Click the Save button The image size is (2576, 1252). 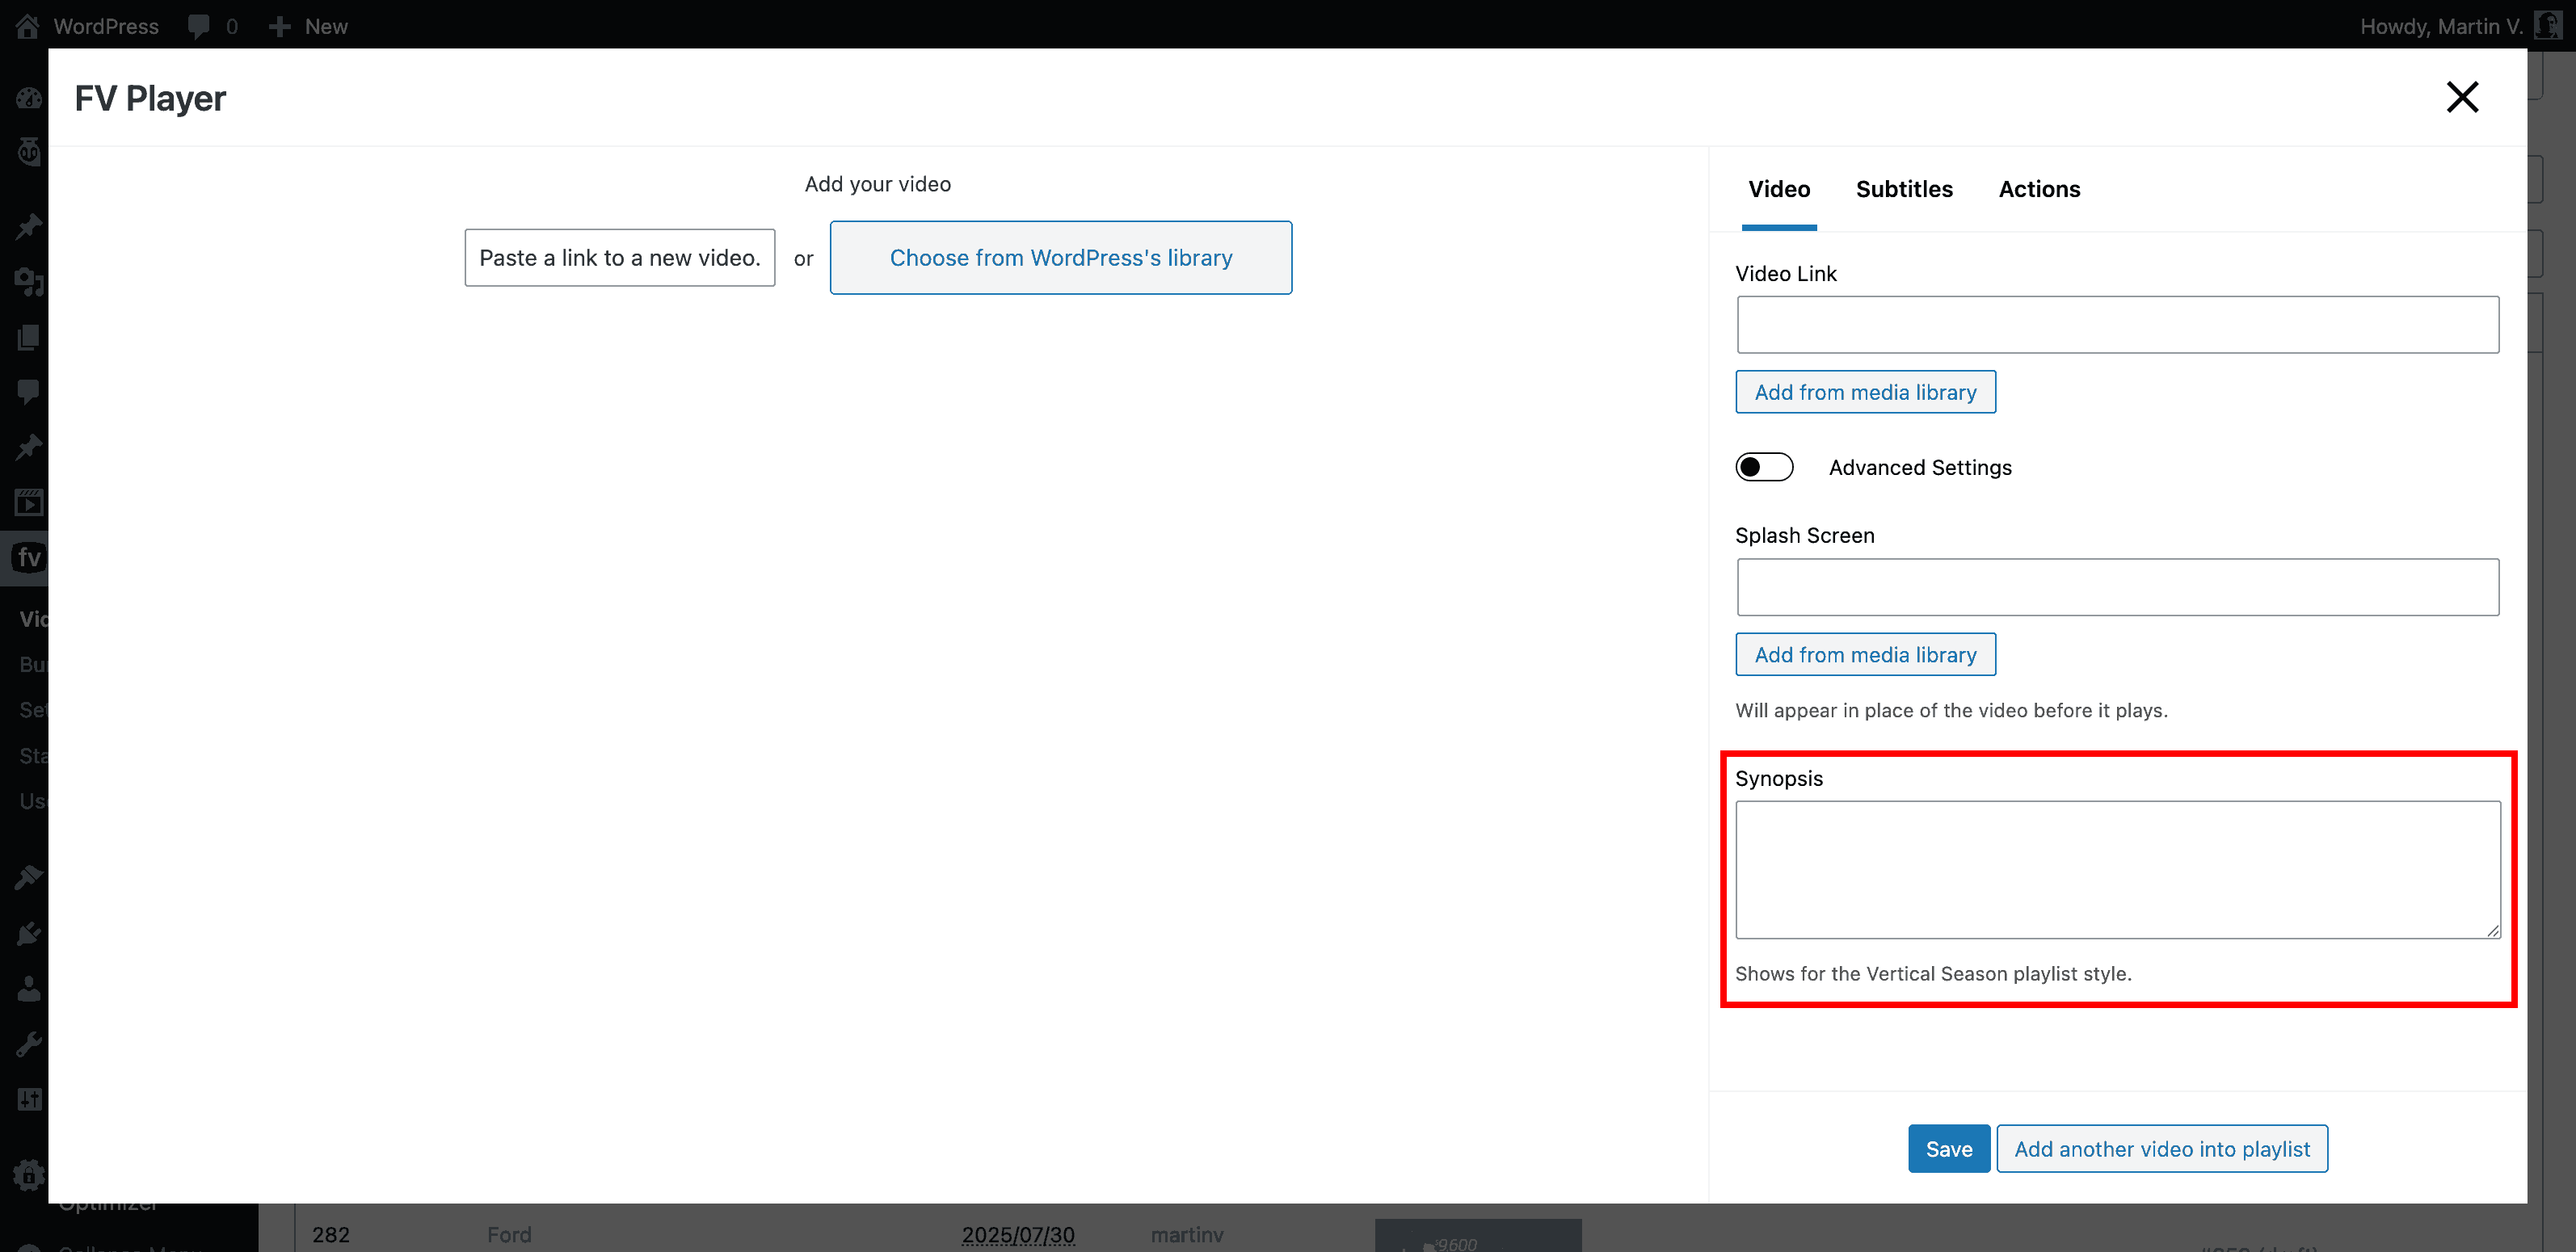click(x=1949, y=1148)
